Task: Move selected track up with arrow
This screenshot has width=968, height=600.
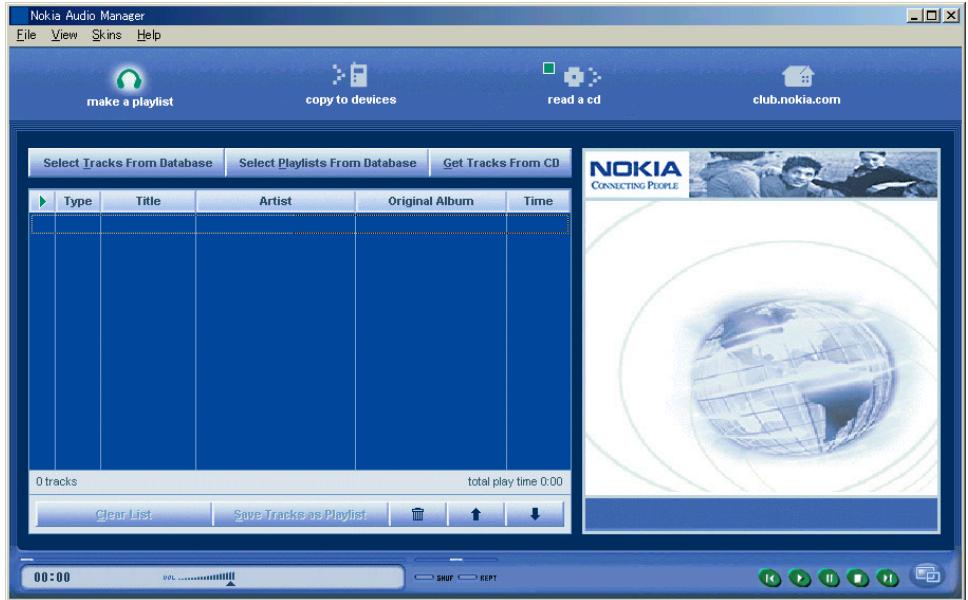Action: (476, 514)
